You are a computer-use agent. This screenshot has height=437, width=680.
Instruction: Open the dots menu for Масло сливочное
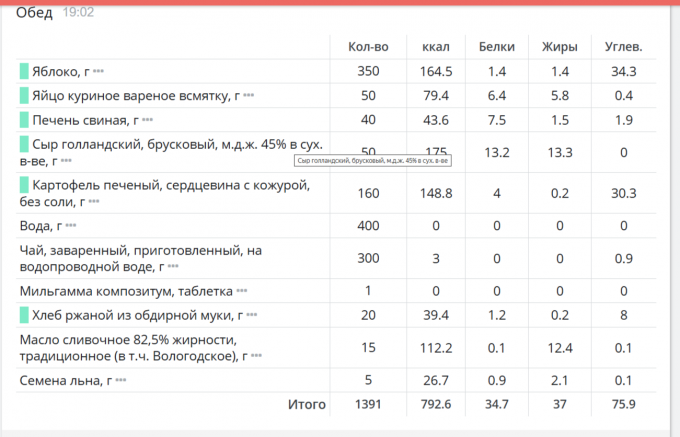tap(257, 356)
